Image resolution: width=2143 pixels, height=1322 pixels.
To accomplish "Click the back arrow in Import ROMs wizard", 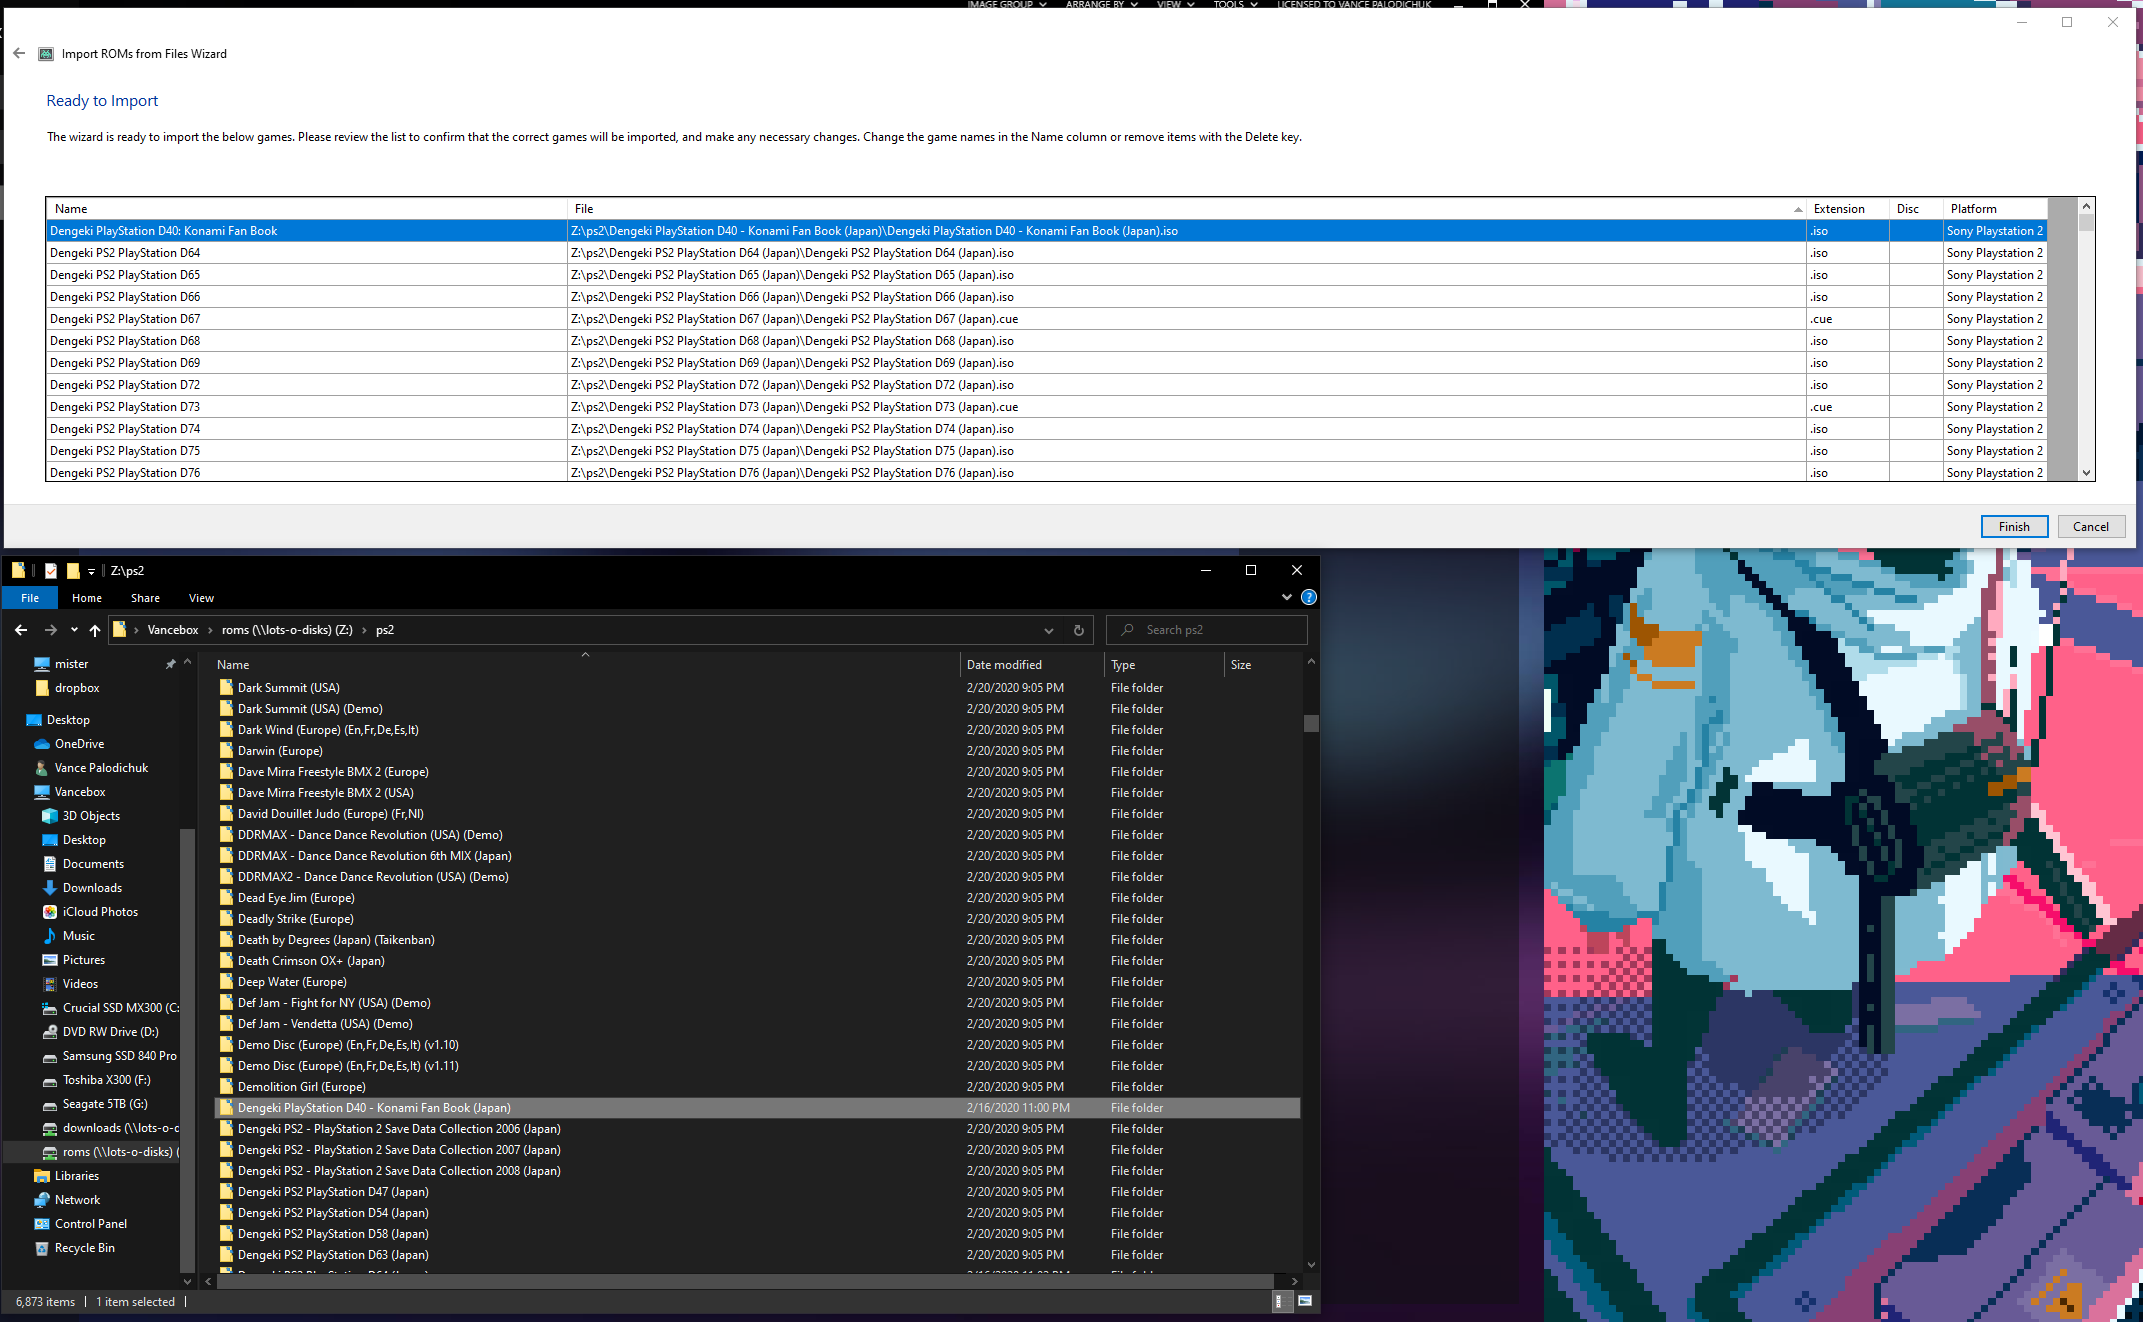I will [19, 53].
